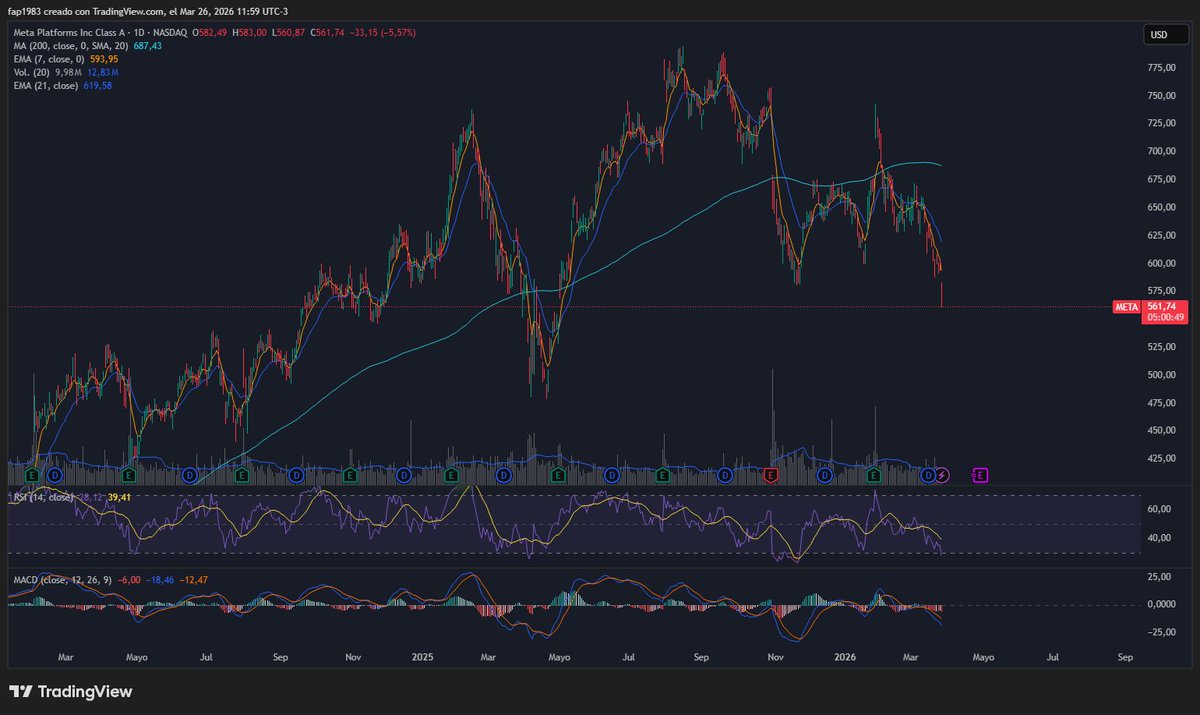Click the EMA 21 value 619,58
Screen dimensions: 1200x715
[x=97, y=85]
